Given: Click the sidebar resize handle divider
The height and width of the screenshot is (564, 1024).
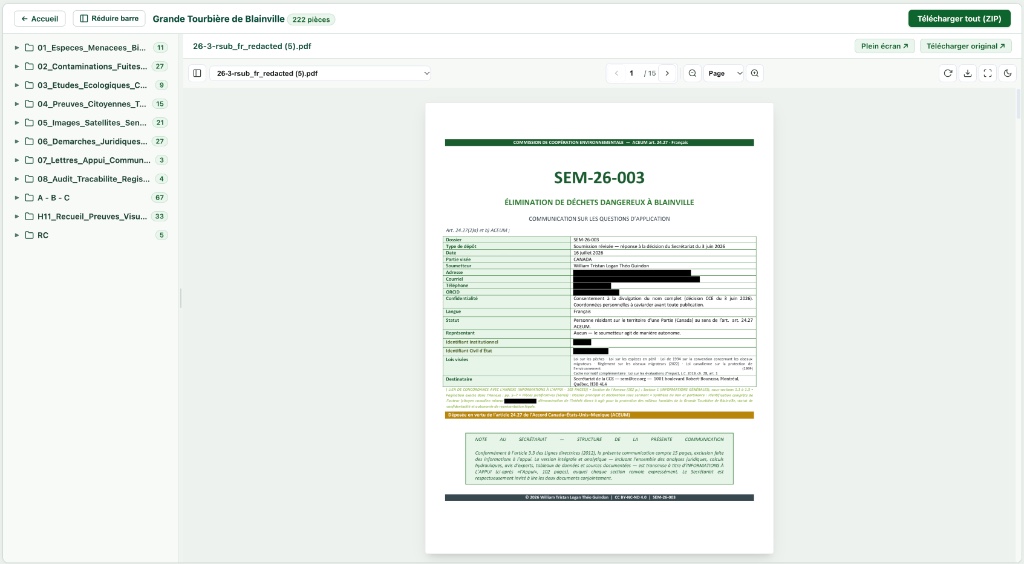Looking at the screenshot, I should click(x=180, y=298).
